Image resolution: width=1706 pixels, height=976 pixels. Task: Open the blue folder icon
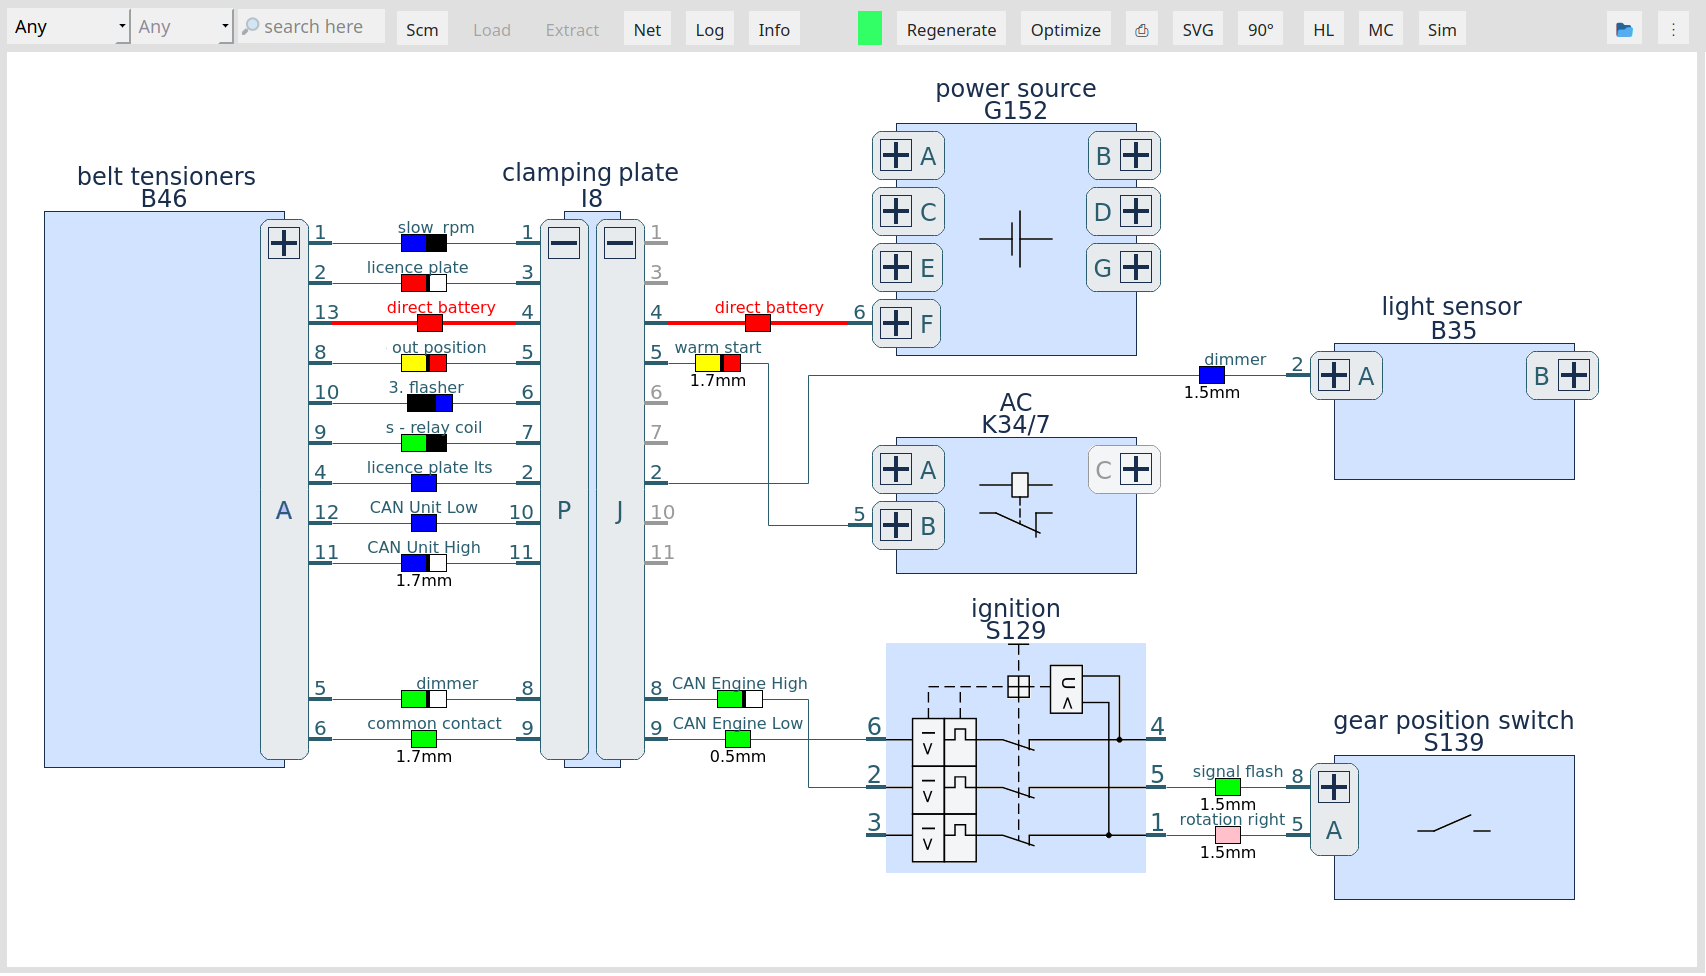[1624, 30]
